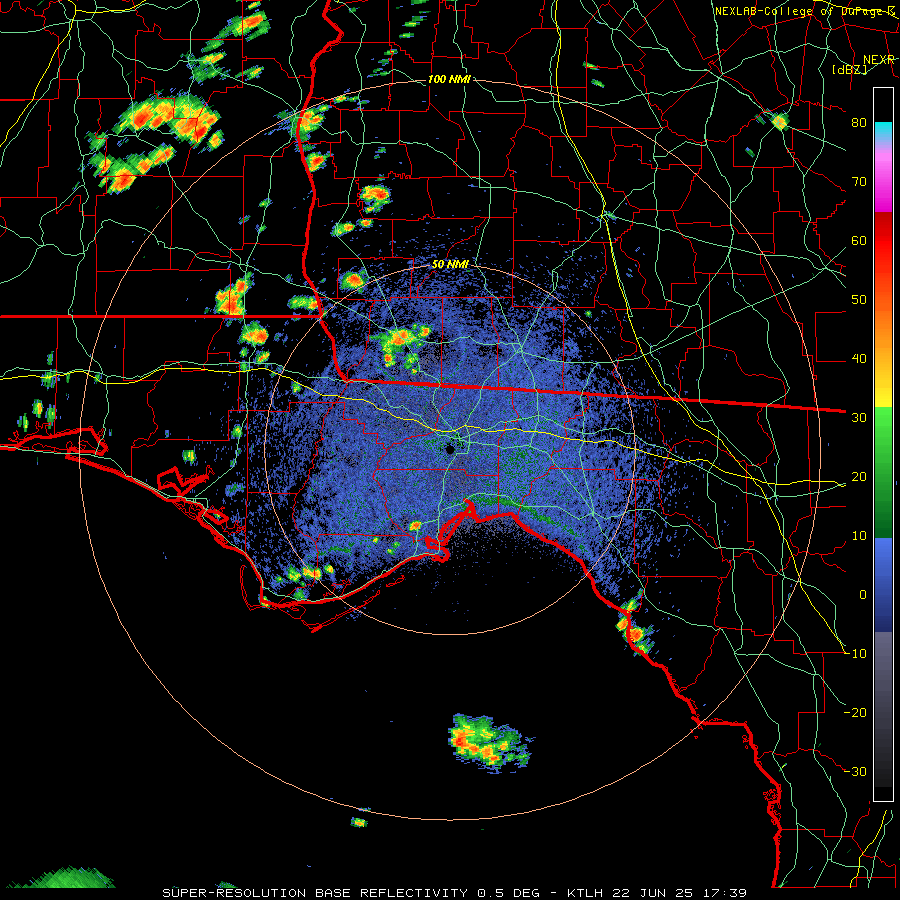This screenshot has width=900, height=900.
Task: Select the -30 dBZ legend value
Action: click(856, 771)
